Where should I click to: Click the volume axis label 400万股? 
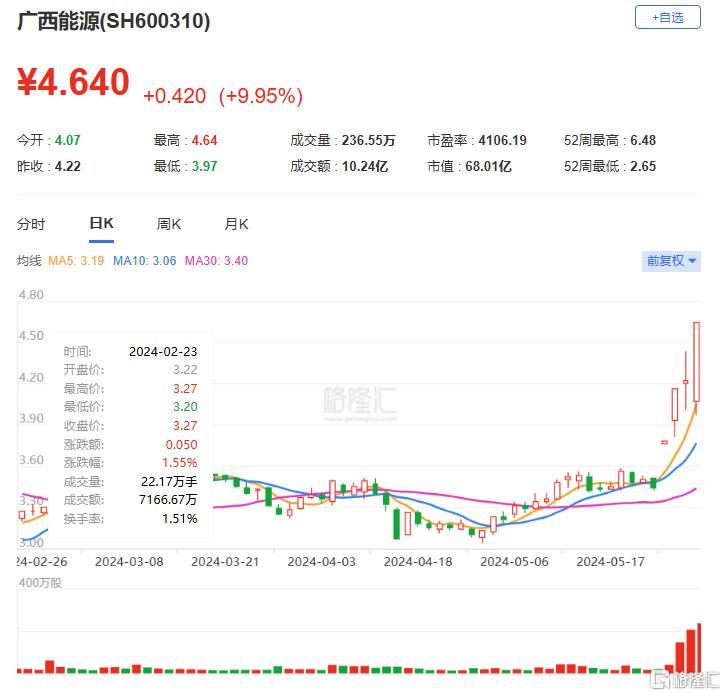click(40, 583)
